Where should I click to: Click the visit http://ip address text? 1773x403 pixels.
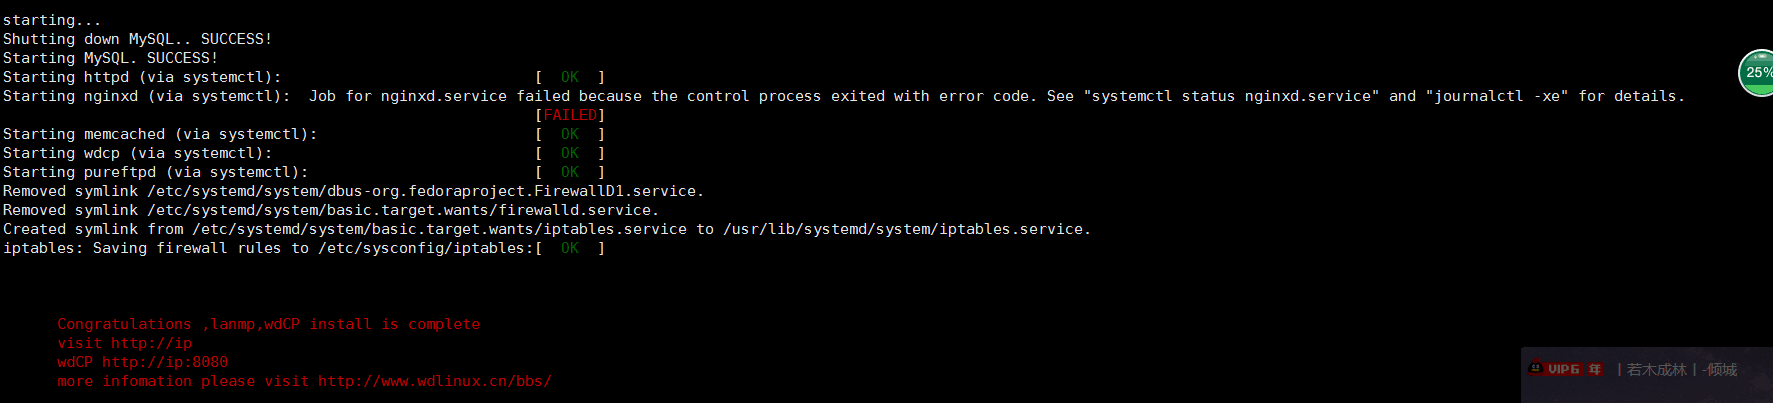[x=125, y=343]
